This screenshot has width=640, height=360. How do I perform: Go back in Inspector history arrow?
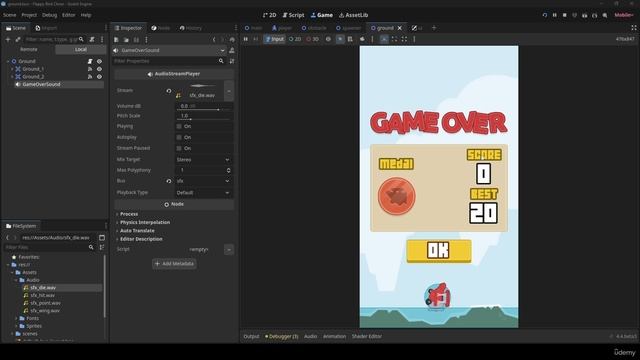[214, 40]
